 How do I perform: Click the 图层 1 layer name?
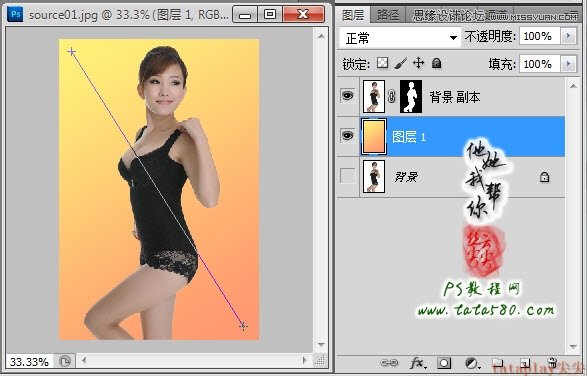[x=409, y=137]
